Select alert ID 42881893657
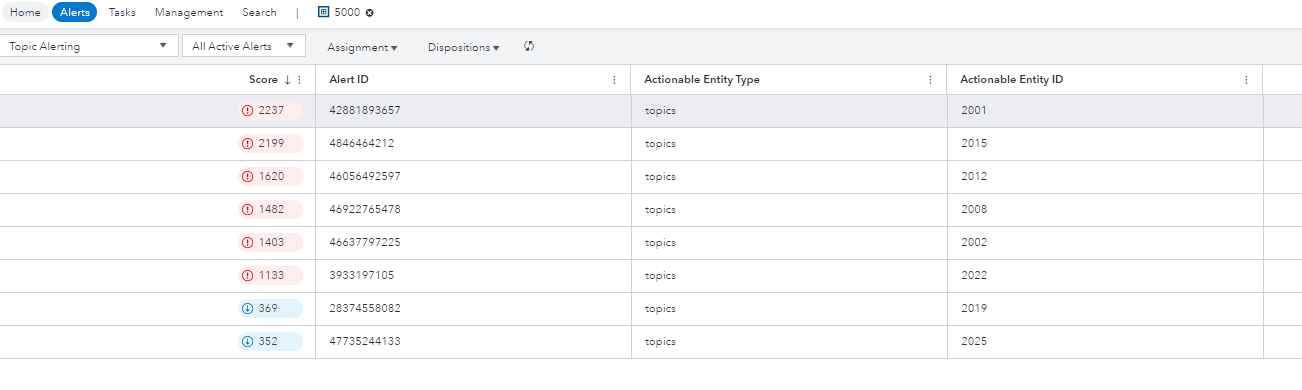The width and height of the screenshot is (1302, 390). pos(364,111)
